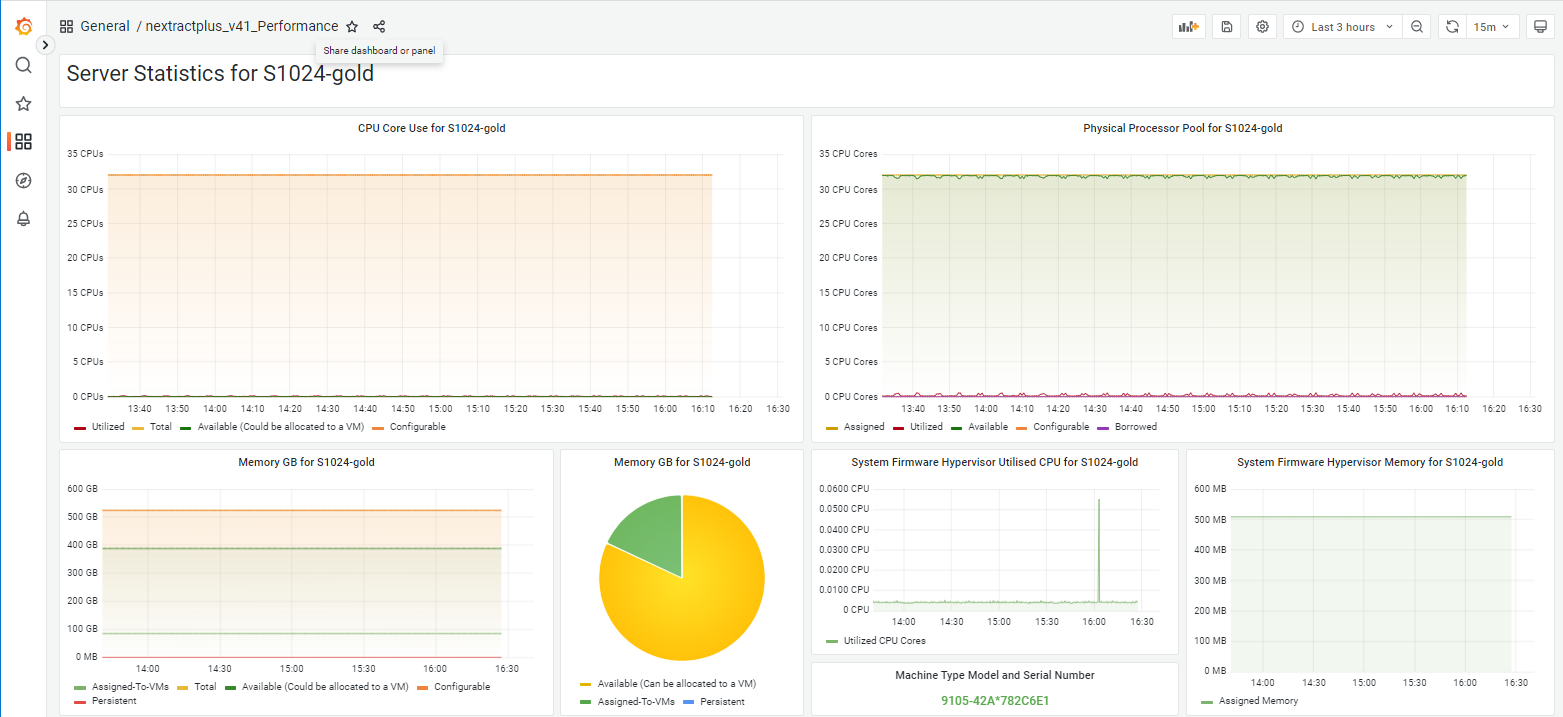The image size is (1563, 717).
Task: Click the General folder breadcrumb
Action: tap(104, 27)
